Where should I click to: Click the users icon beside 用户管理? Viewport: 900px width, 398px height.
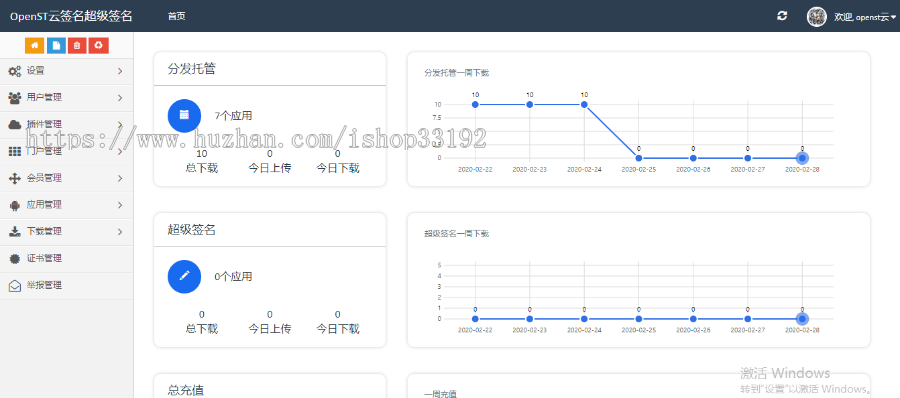pos(15,98)
